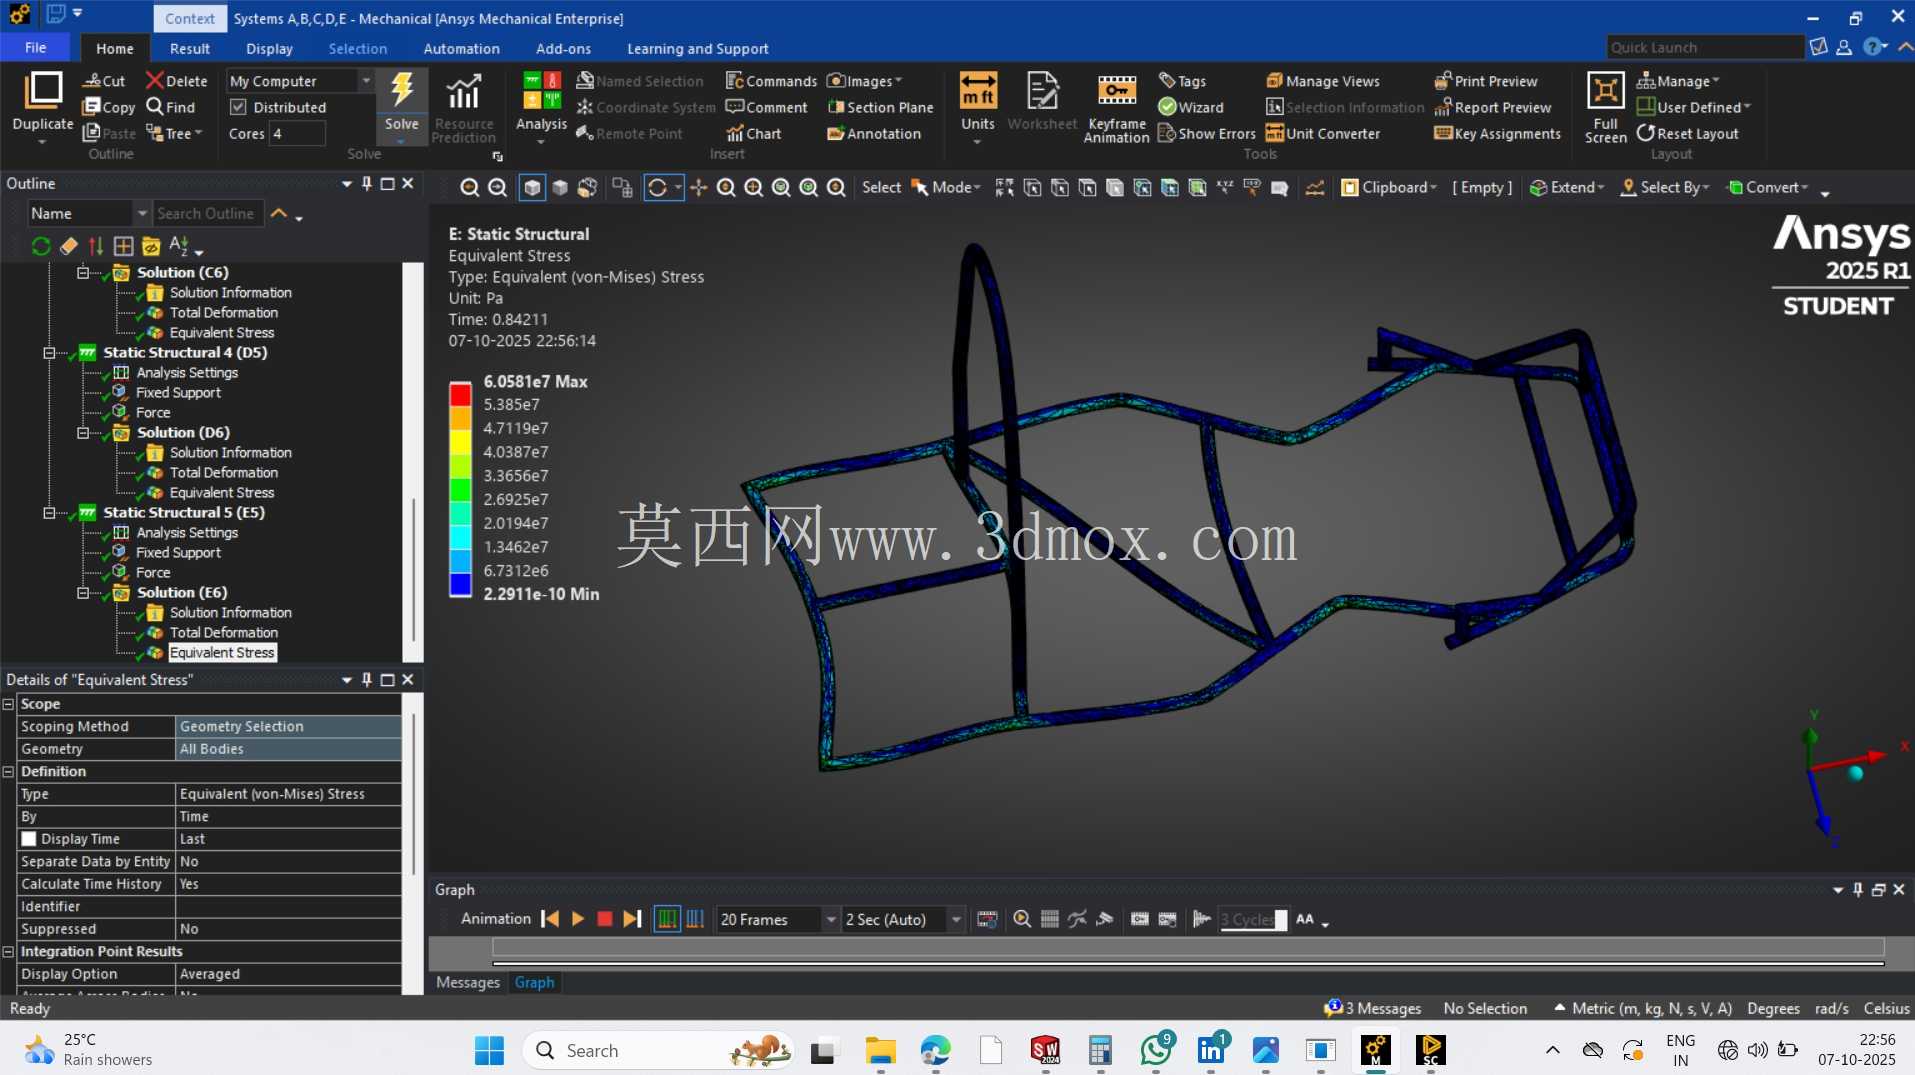The height and width of the screenshot is (1075, 1915).
Task: Collapse Static Structural 4 (D5) node
Action: click(x=49, y=353)
